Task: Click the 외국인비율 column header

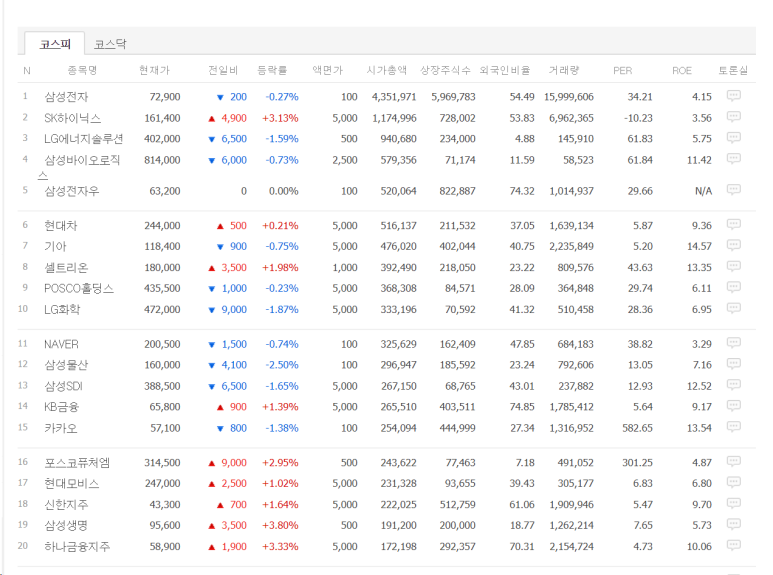Action: pos(505,70)
